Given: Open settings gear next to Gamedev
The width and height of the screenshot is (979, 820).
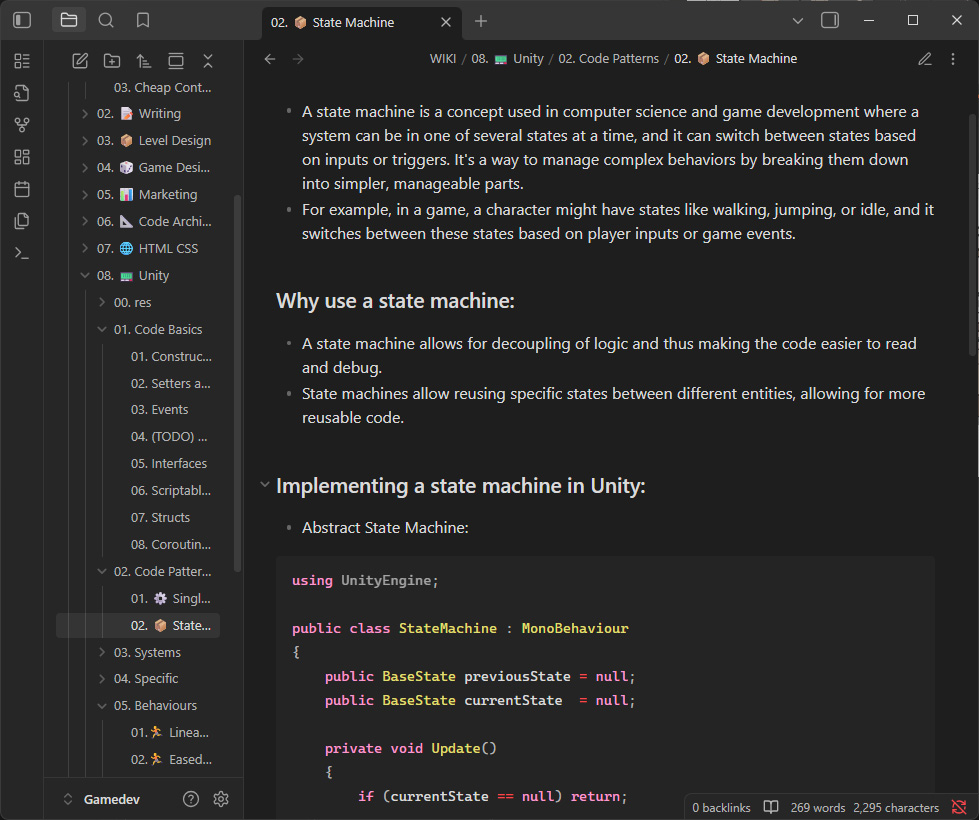Looking at the screenshot, I should click(221, 799).
